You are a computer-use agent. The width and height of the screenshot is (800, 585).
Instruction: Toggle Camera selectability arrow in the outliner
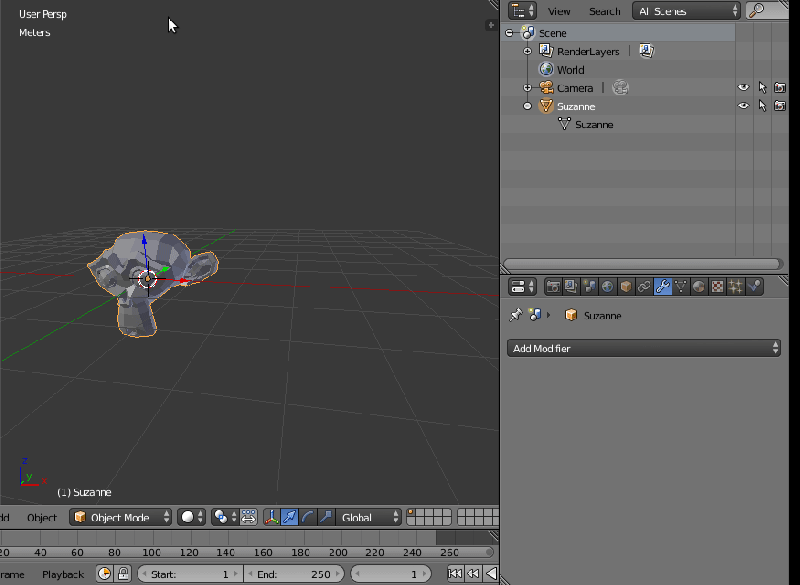(x=762, y=88)
